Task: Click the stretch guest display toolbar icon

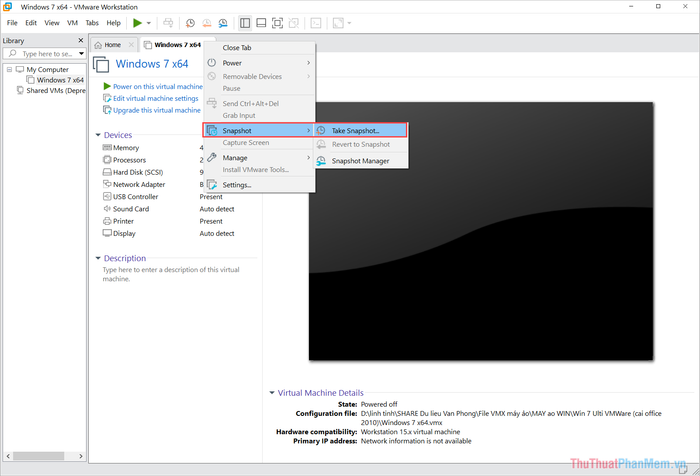Action: [338, 23]
